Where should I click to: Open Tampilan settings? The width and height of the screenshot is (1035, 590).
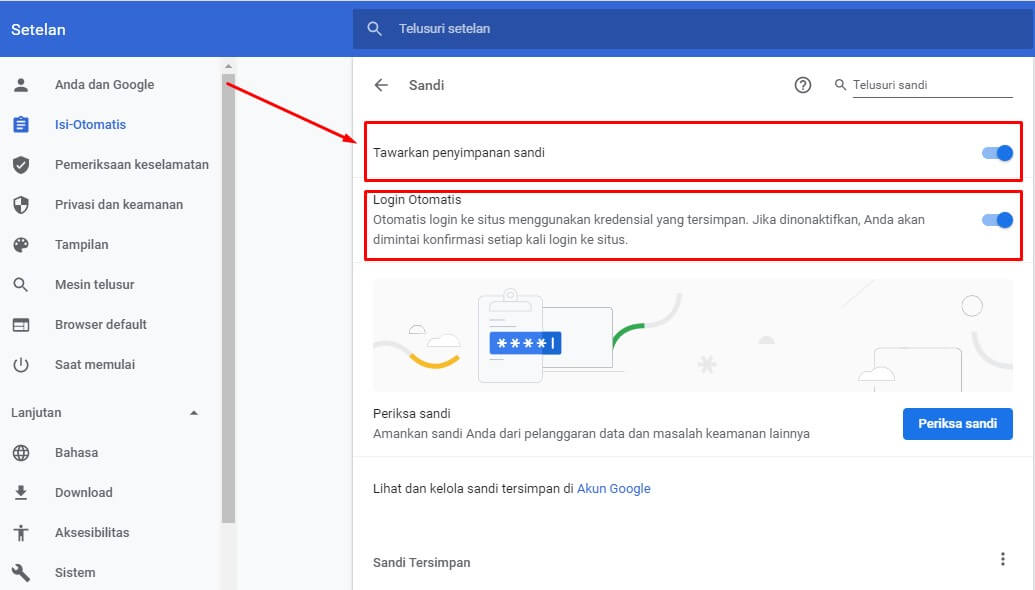(x=81, y=245)
